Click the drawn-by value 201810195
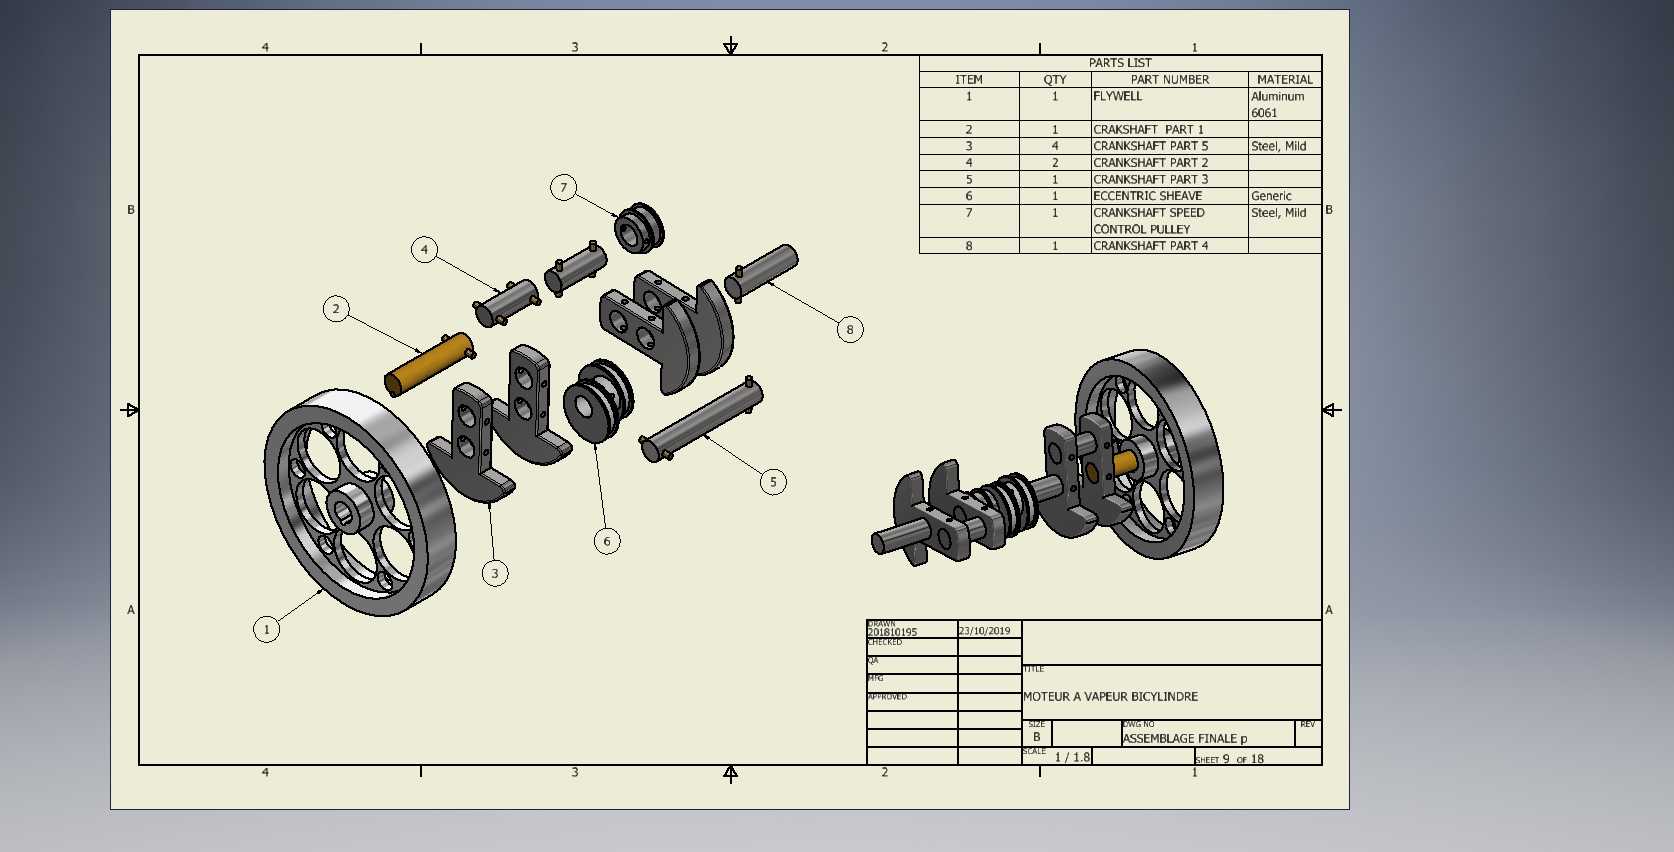Image resolution: width=1674 pixels, height=852 pixels. (892, 632)
